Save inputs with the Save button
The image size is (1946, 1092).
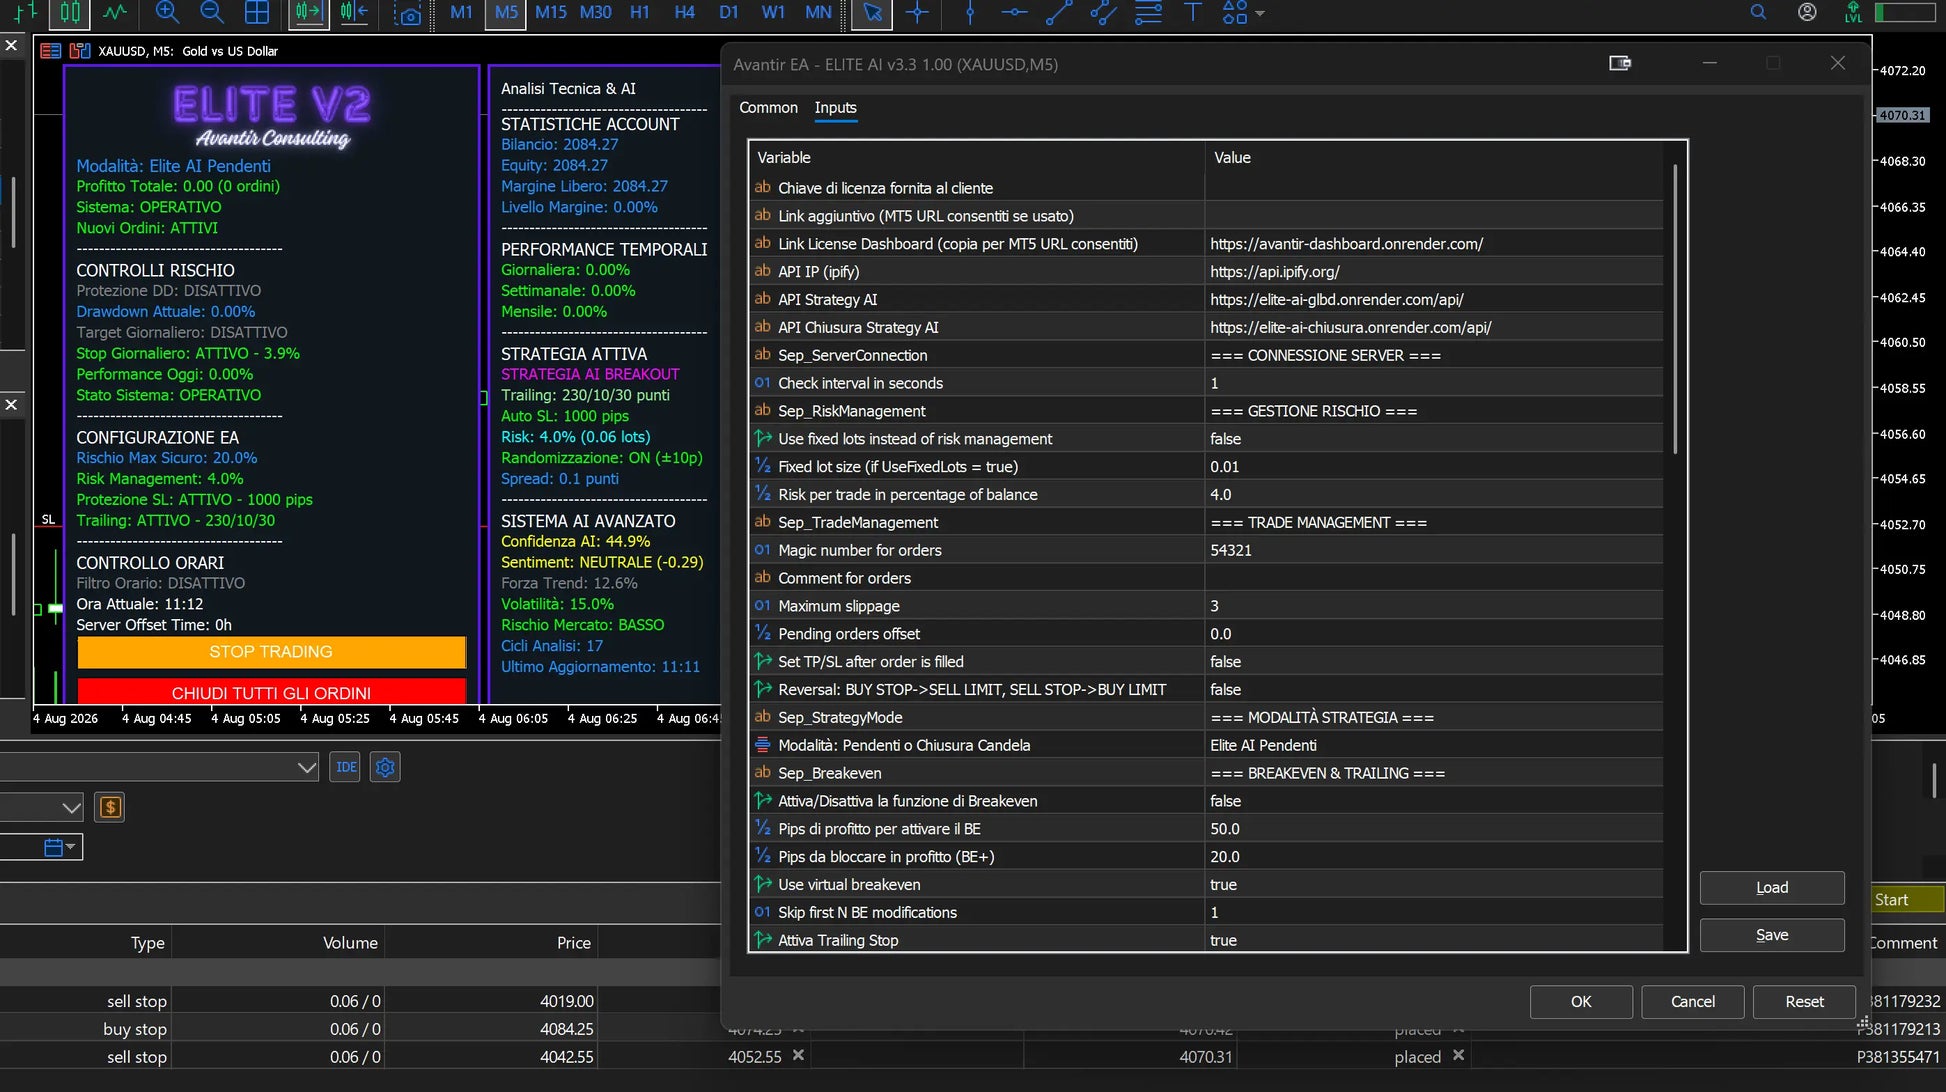pos(1771,935)
